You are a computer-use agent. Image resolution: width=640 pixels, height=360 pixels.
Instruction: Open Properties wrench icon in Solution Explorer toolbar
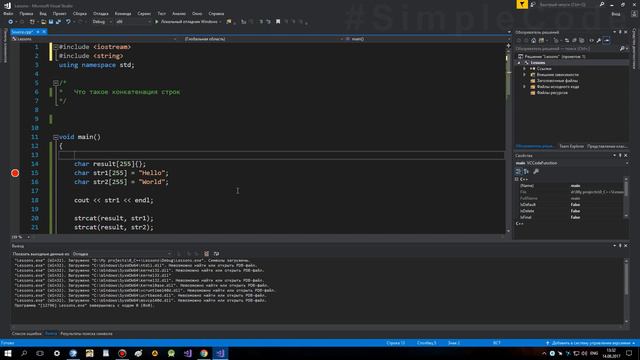pyautogui.click(x=599, y=40)
